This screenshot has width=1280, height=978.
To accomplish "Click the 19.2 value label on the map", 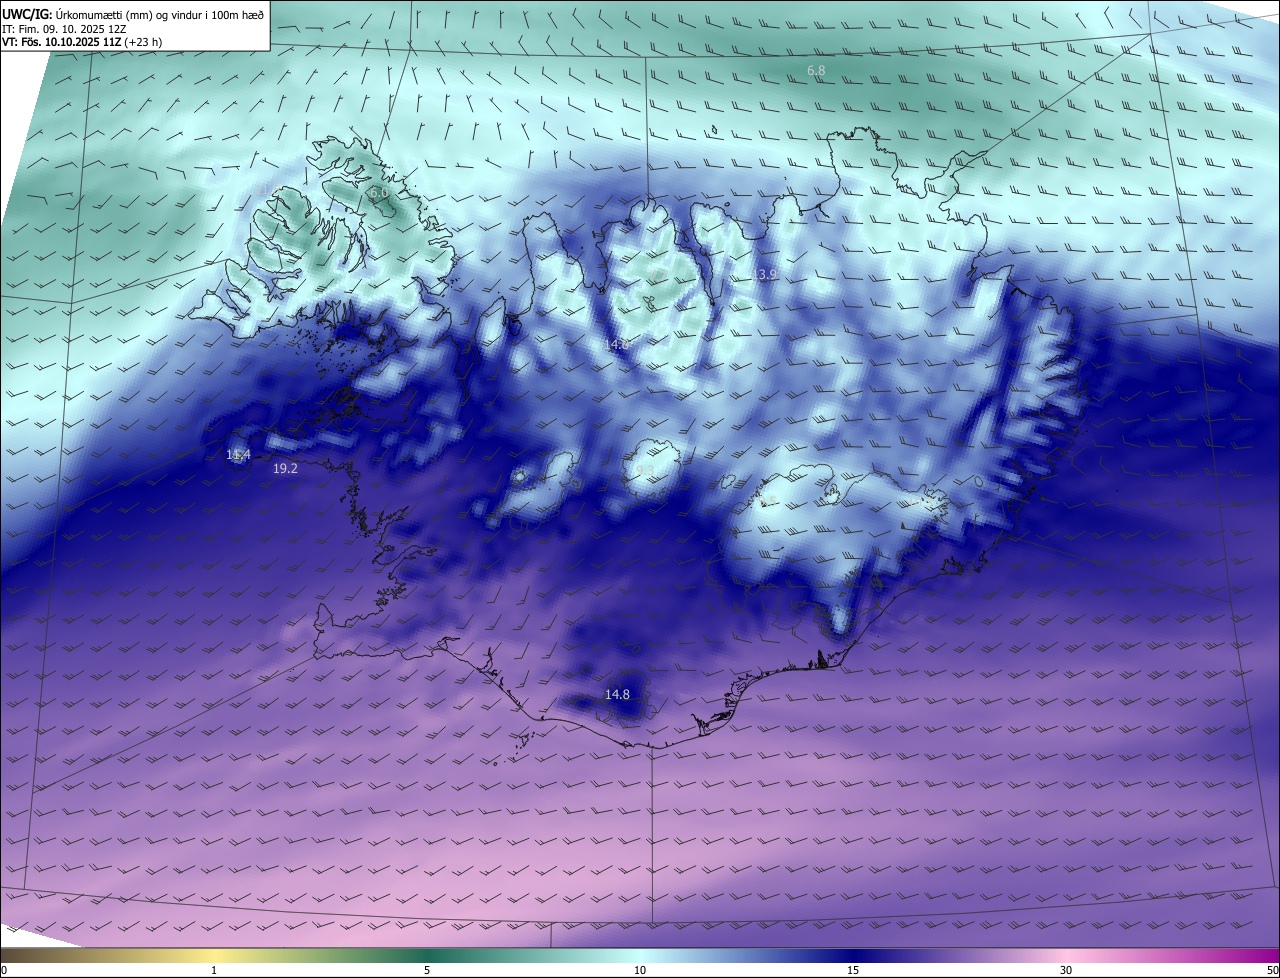I will click(285, 468).
